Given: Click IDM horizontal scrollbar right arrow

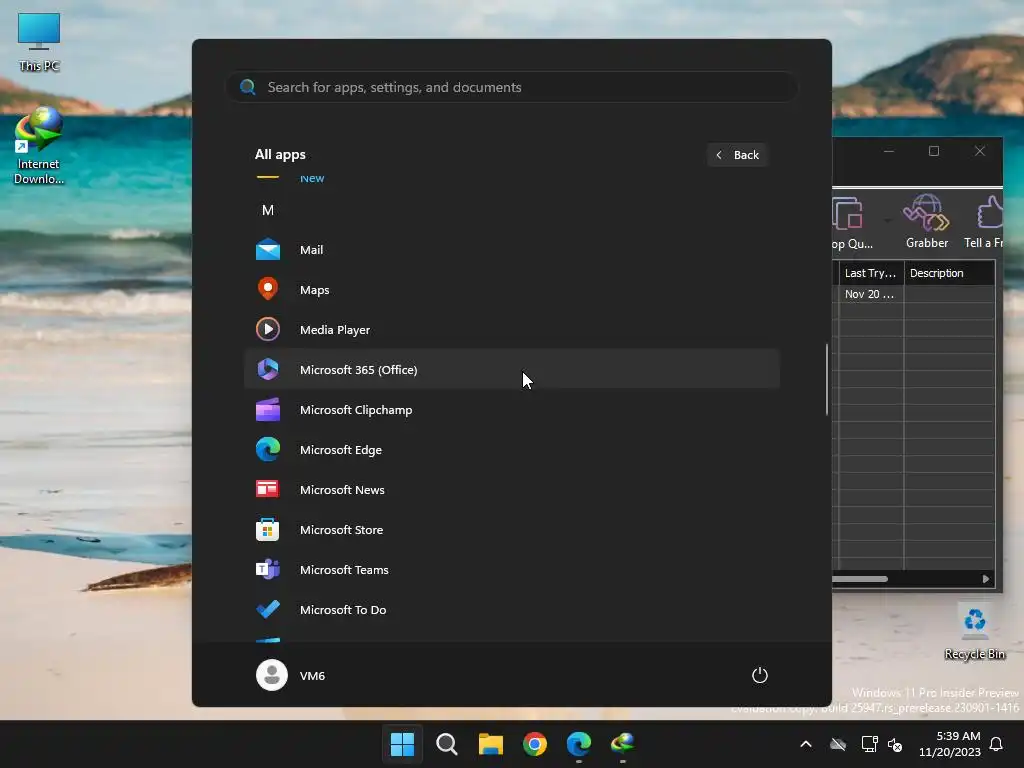Looking at the screenshot, I should [x=985, y=579].
